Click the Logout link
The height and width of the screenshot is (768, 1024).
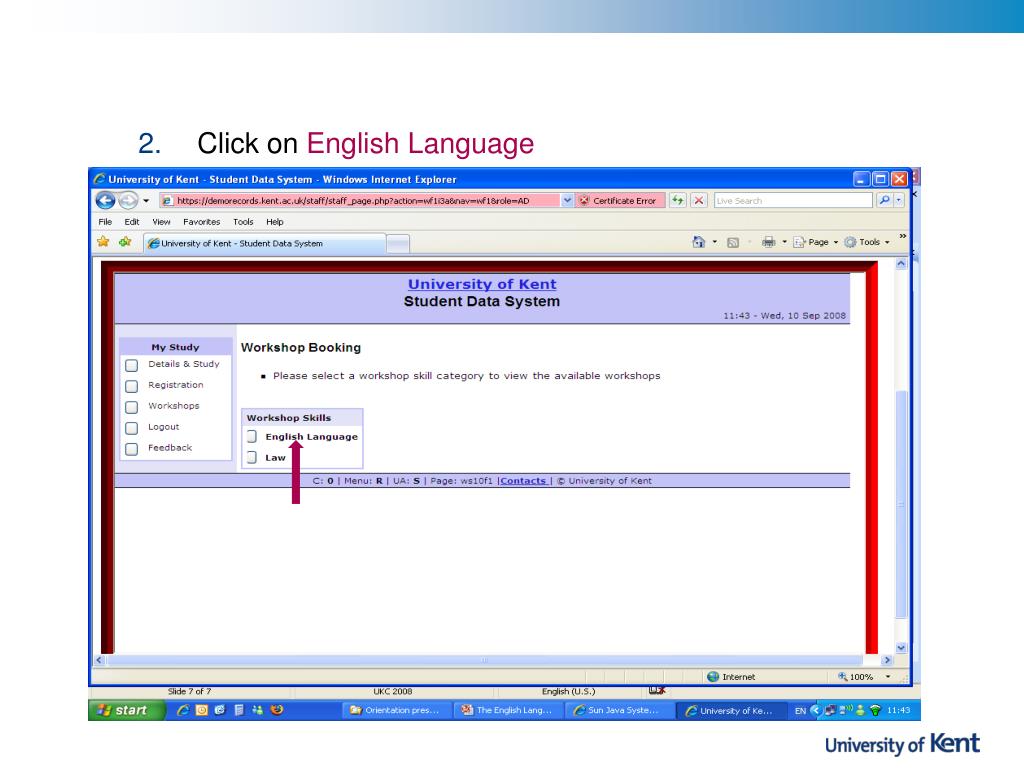(x=163, y=426)
